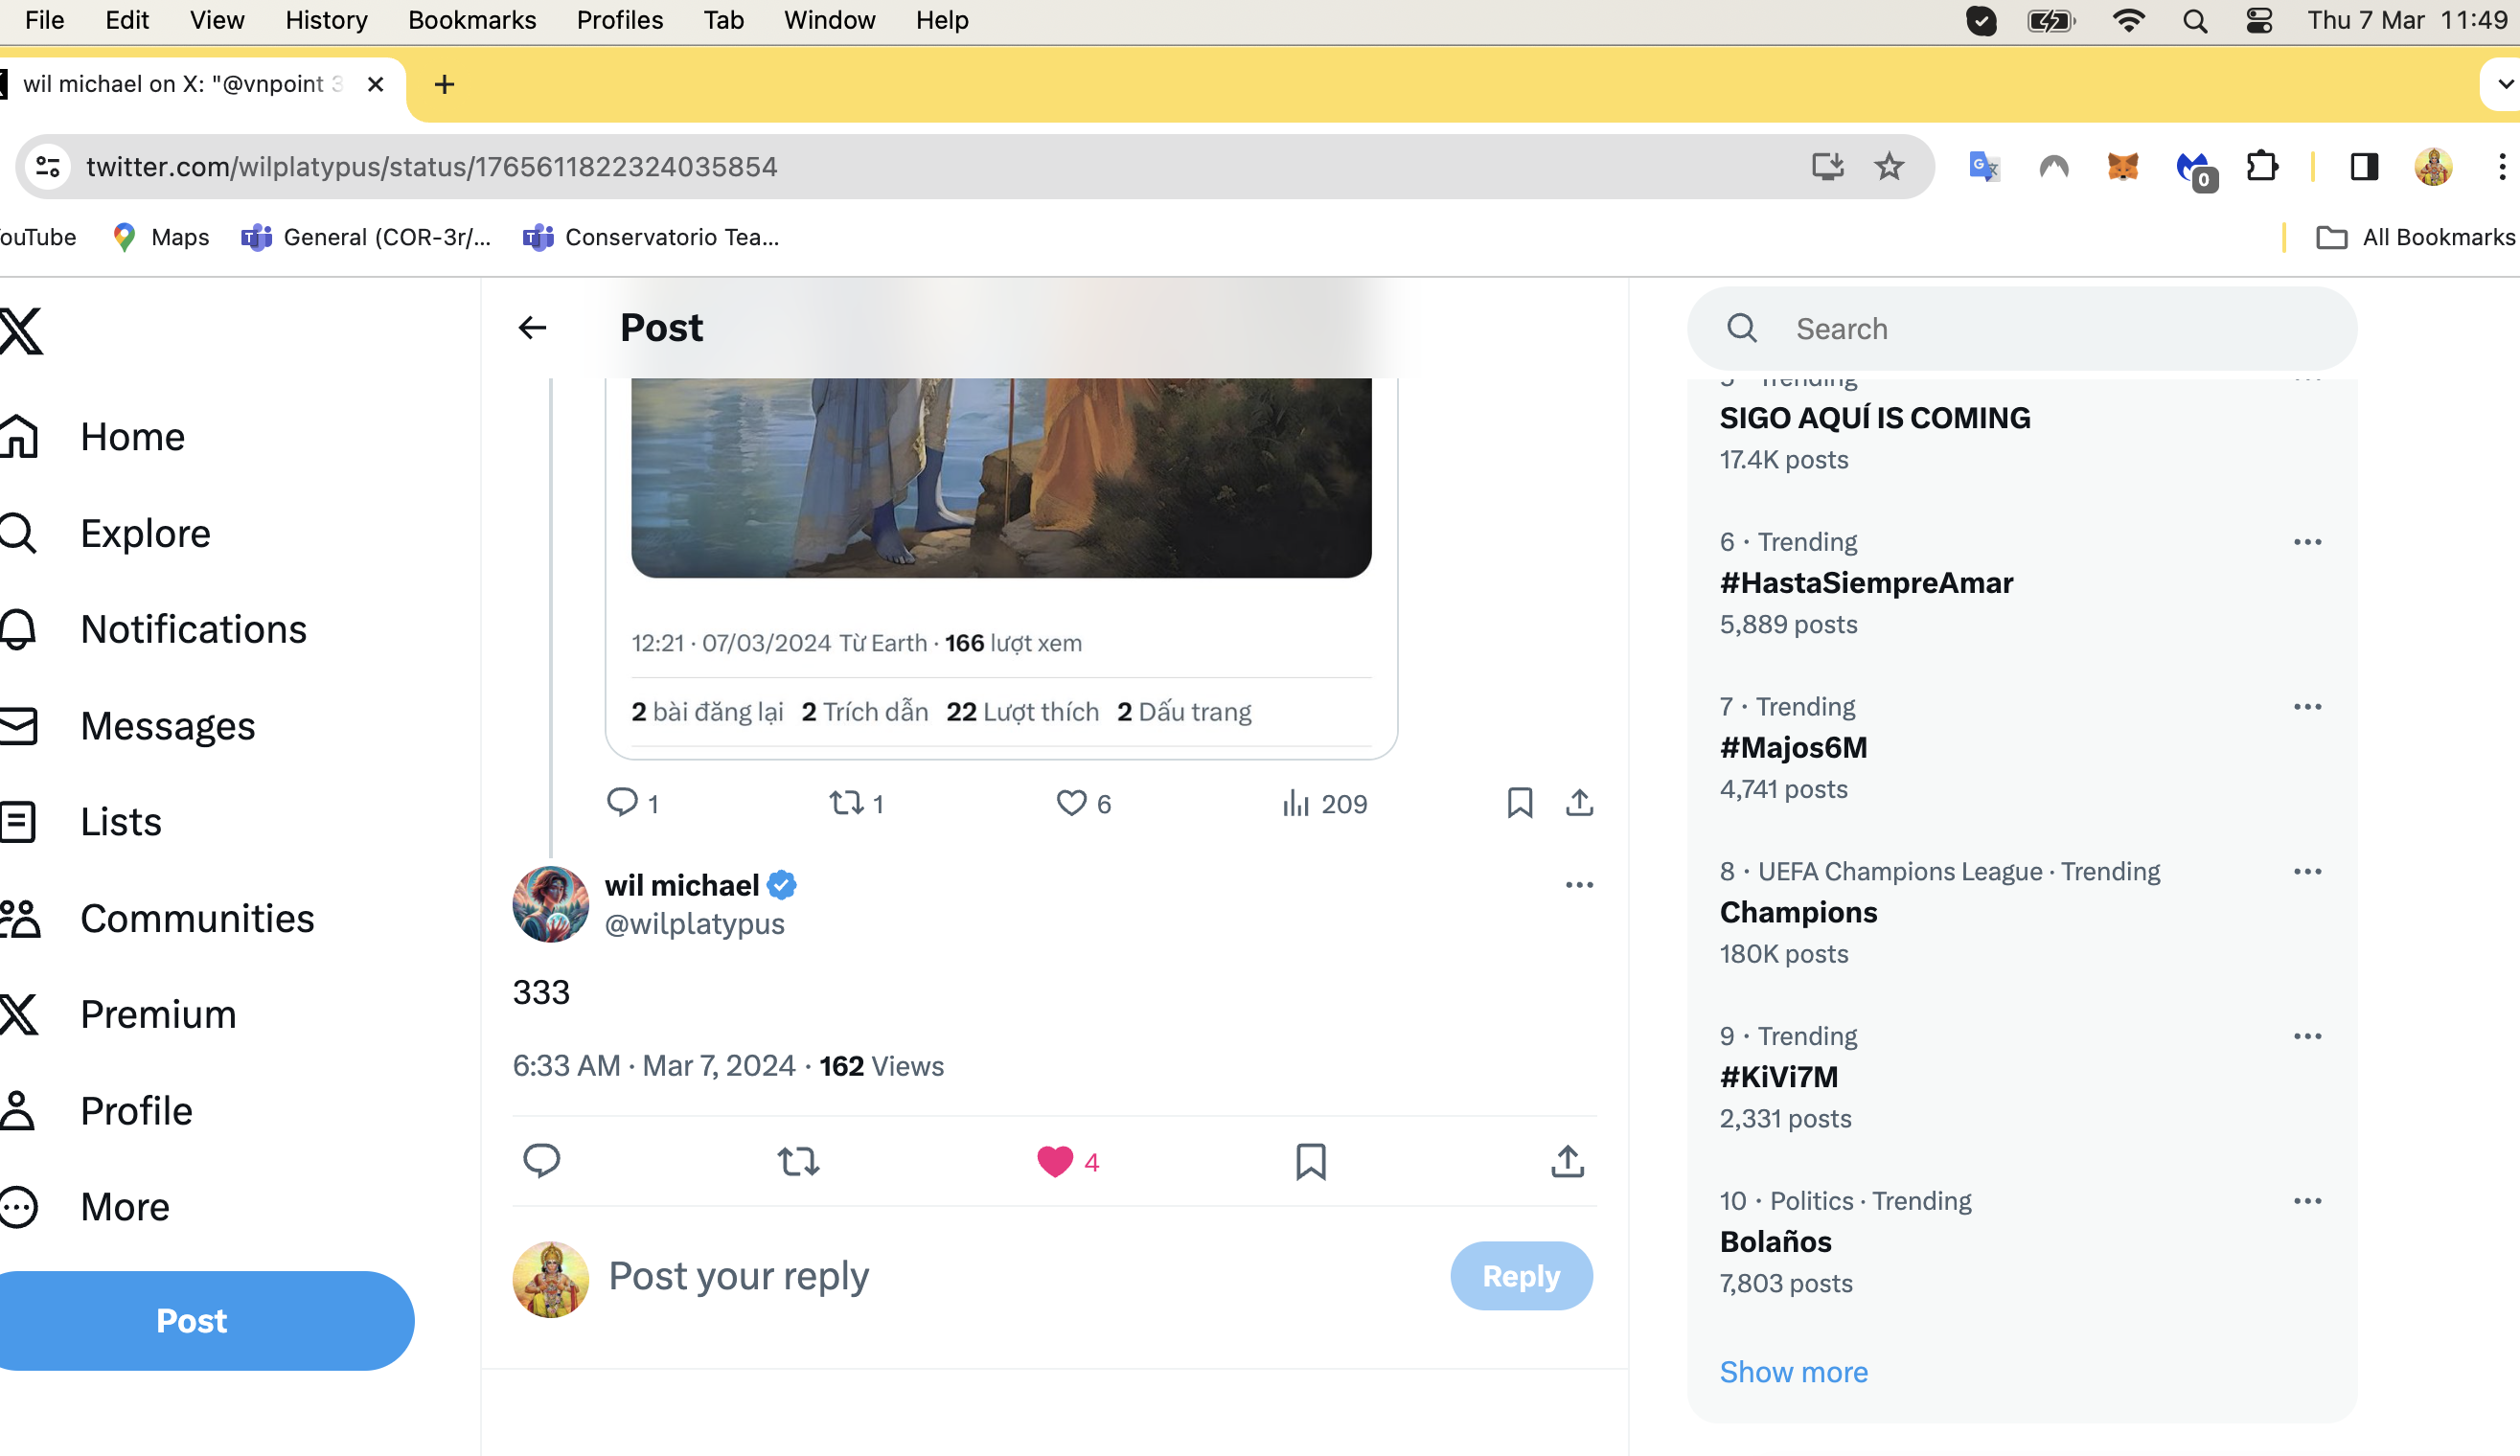
Task: Bookmark this tab with star icon
Action: pos(1889,166)
